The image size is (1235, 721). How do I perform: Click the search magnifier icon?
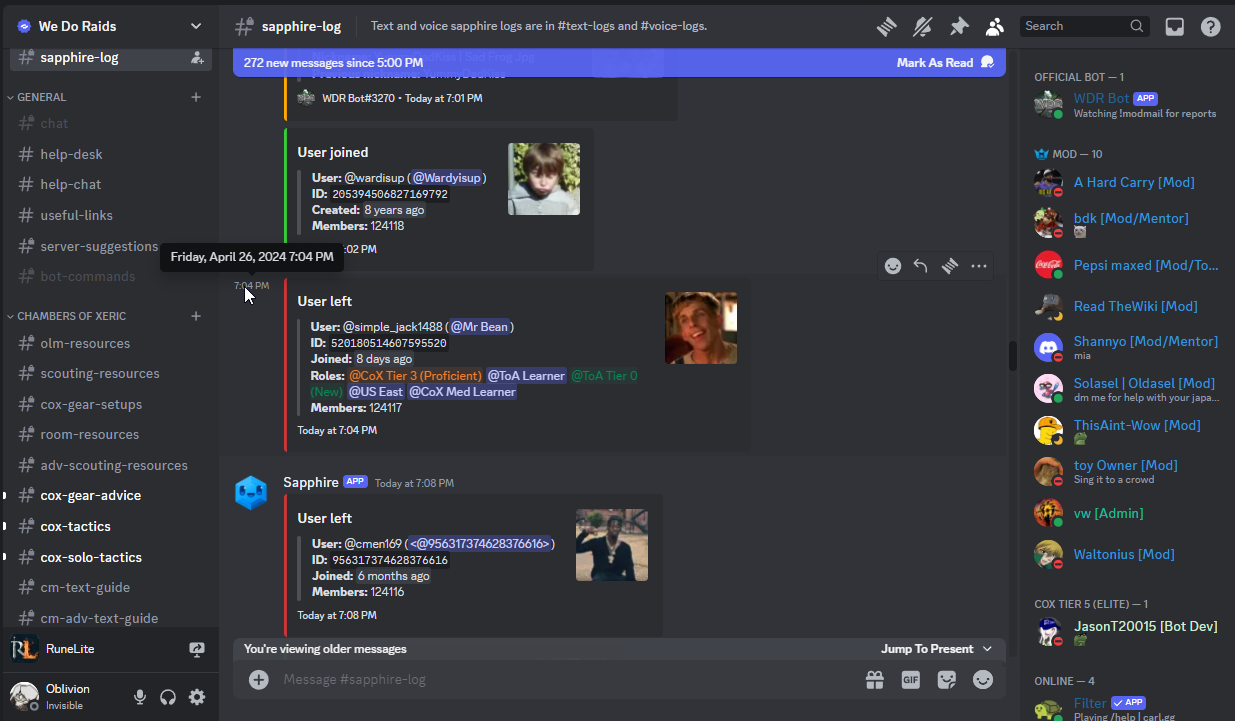point(1137,26)
